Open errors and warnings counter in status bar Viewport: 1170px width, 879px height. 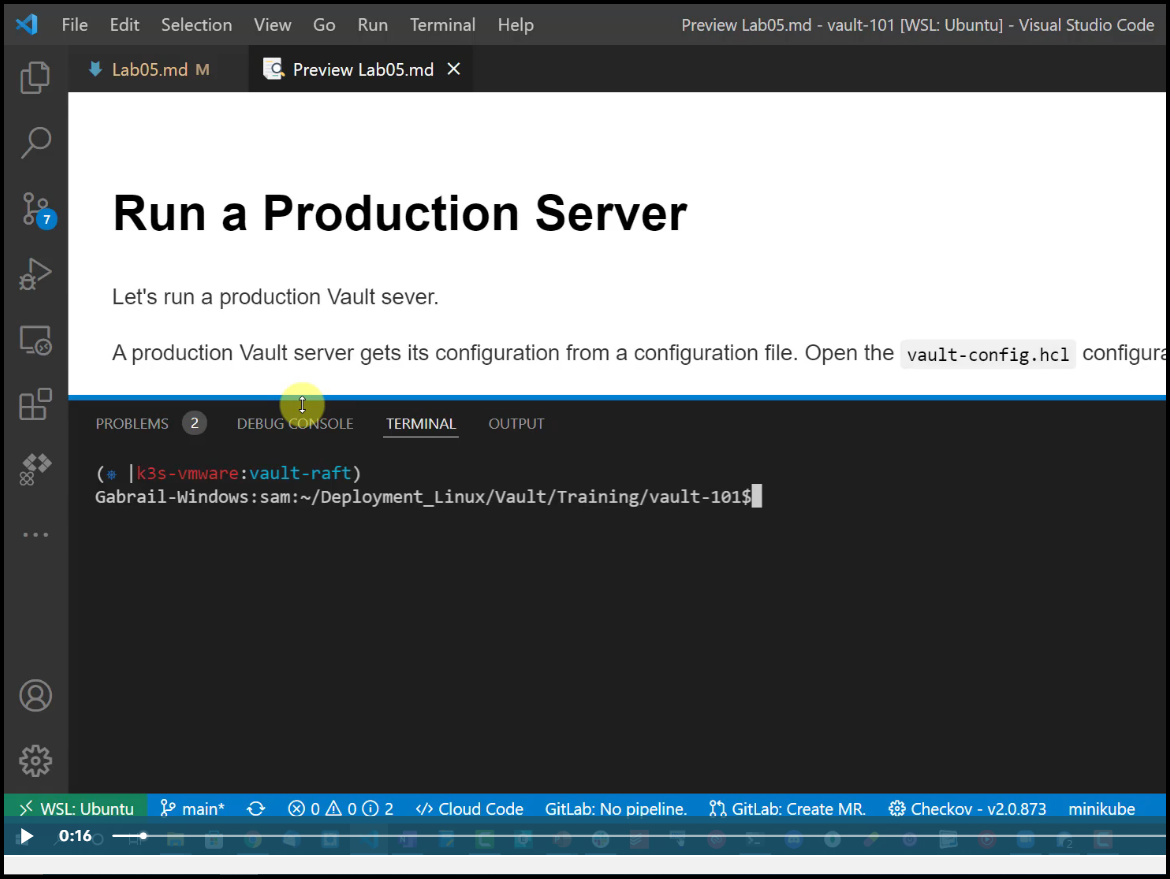pyautogui.click(x=340, y=809)
